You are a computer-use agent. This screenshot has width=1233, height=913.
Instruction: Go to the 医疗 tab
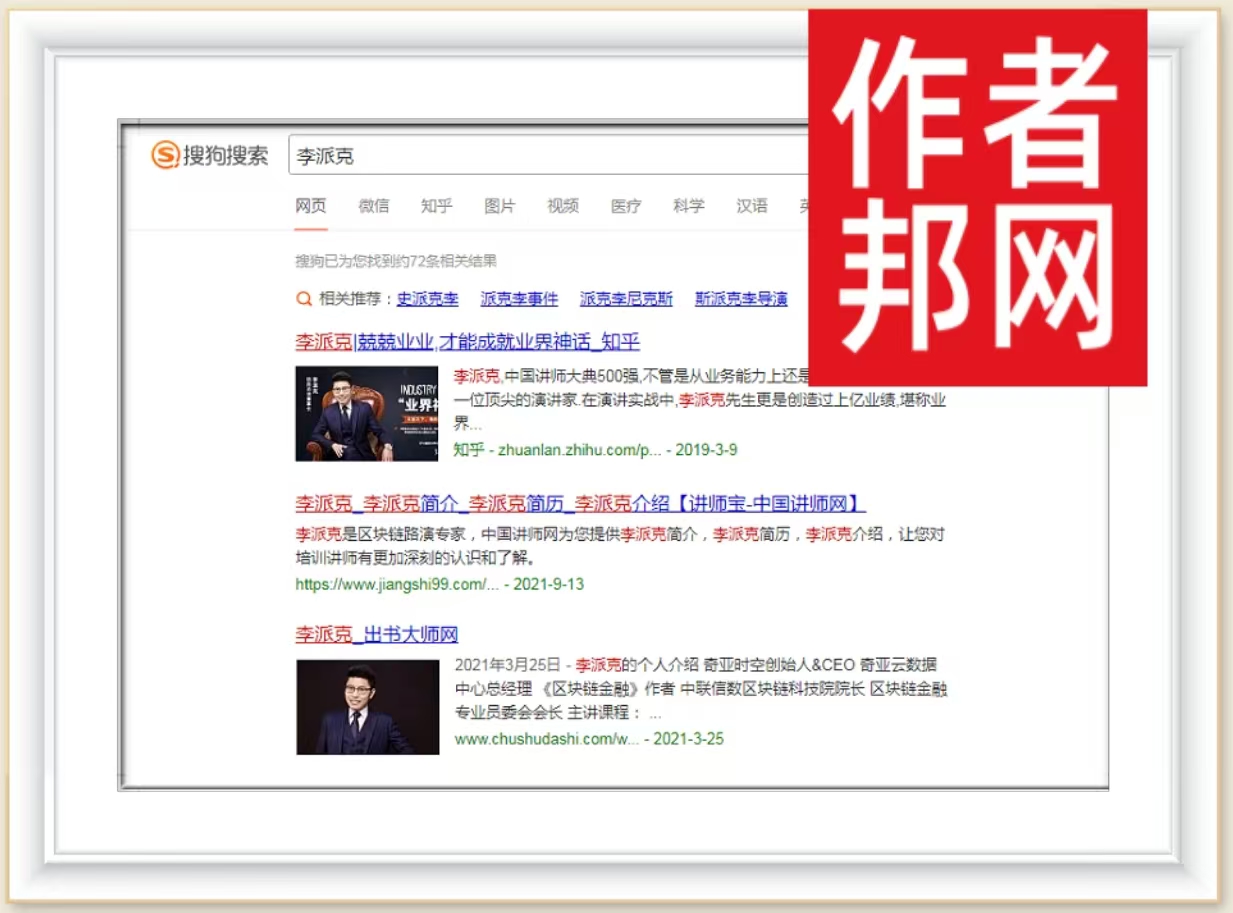(x=625, y=206)
